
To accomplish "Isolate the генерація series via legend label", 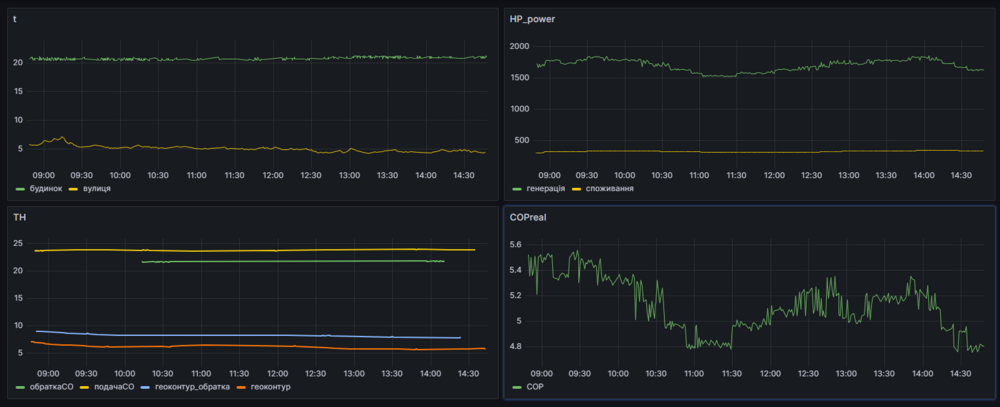I will [x=544, y=188].
